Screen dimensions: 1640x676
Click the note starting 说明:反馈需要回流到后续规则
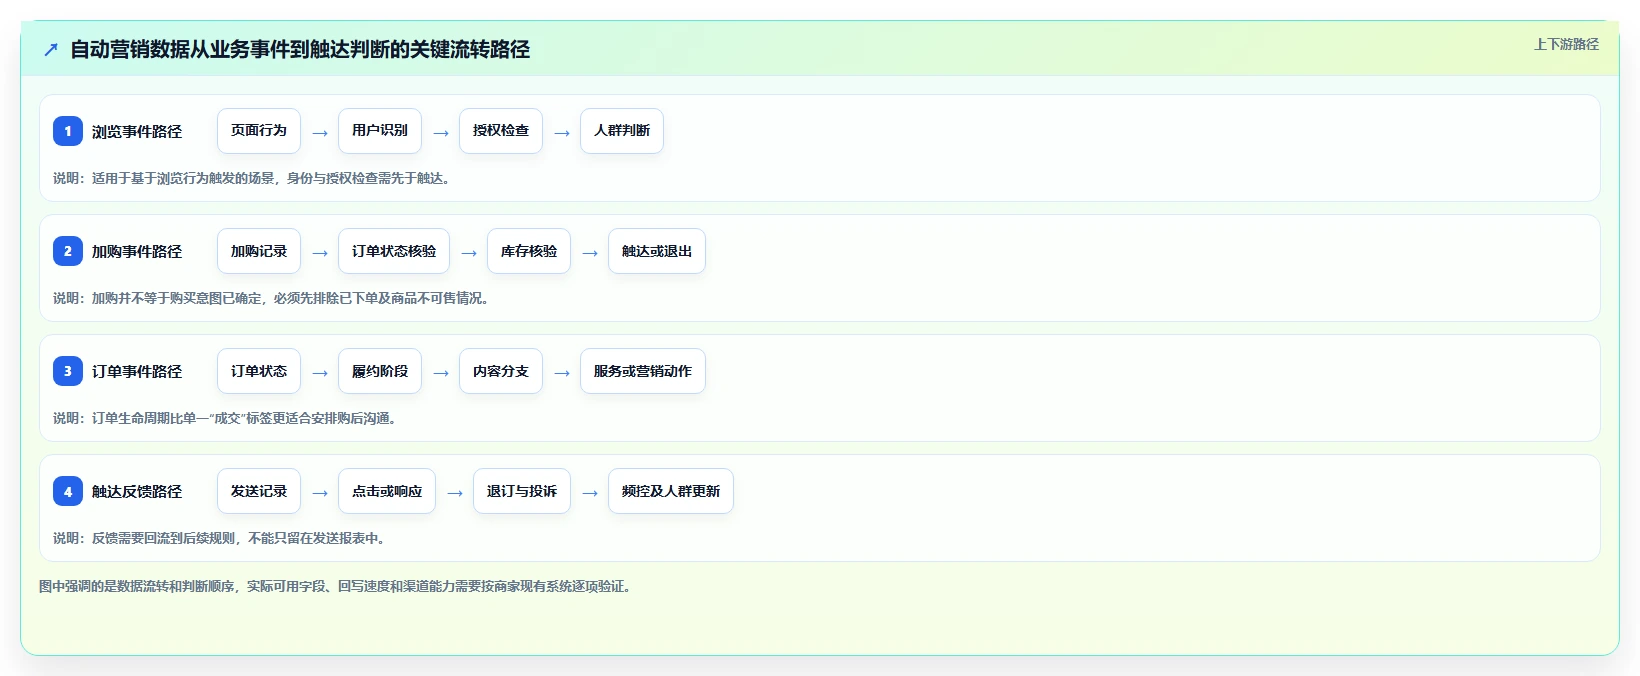point(221,538)
